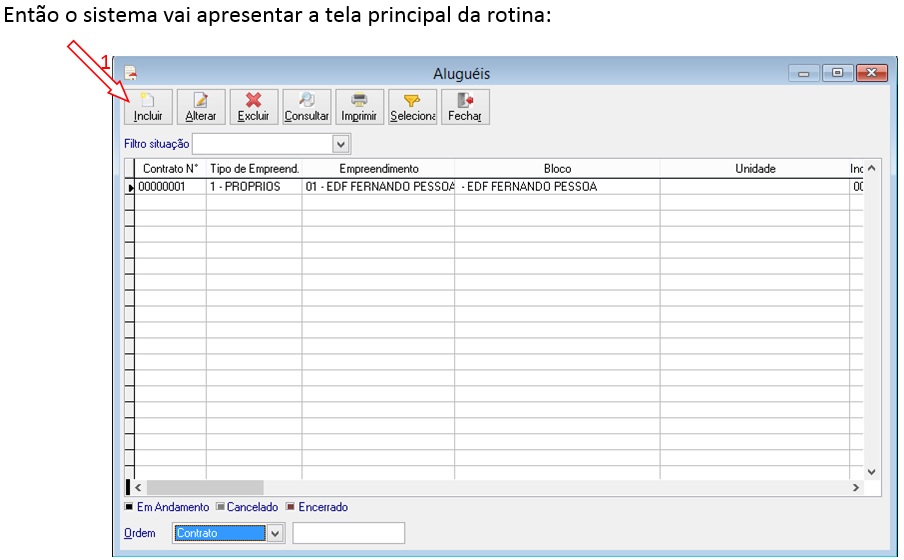904x560 pixels.
Task: Click the vertical scrollbar down arrow
Action: pyautogui.click(x=872, y=472)
